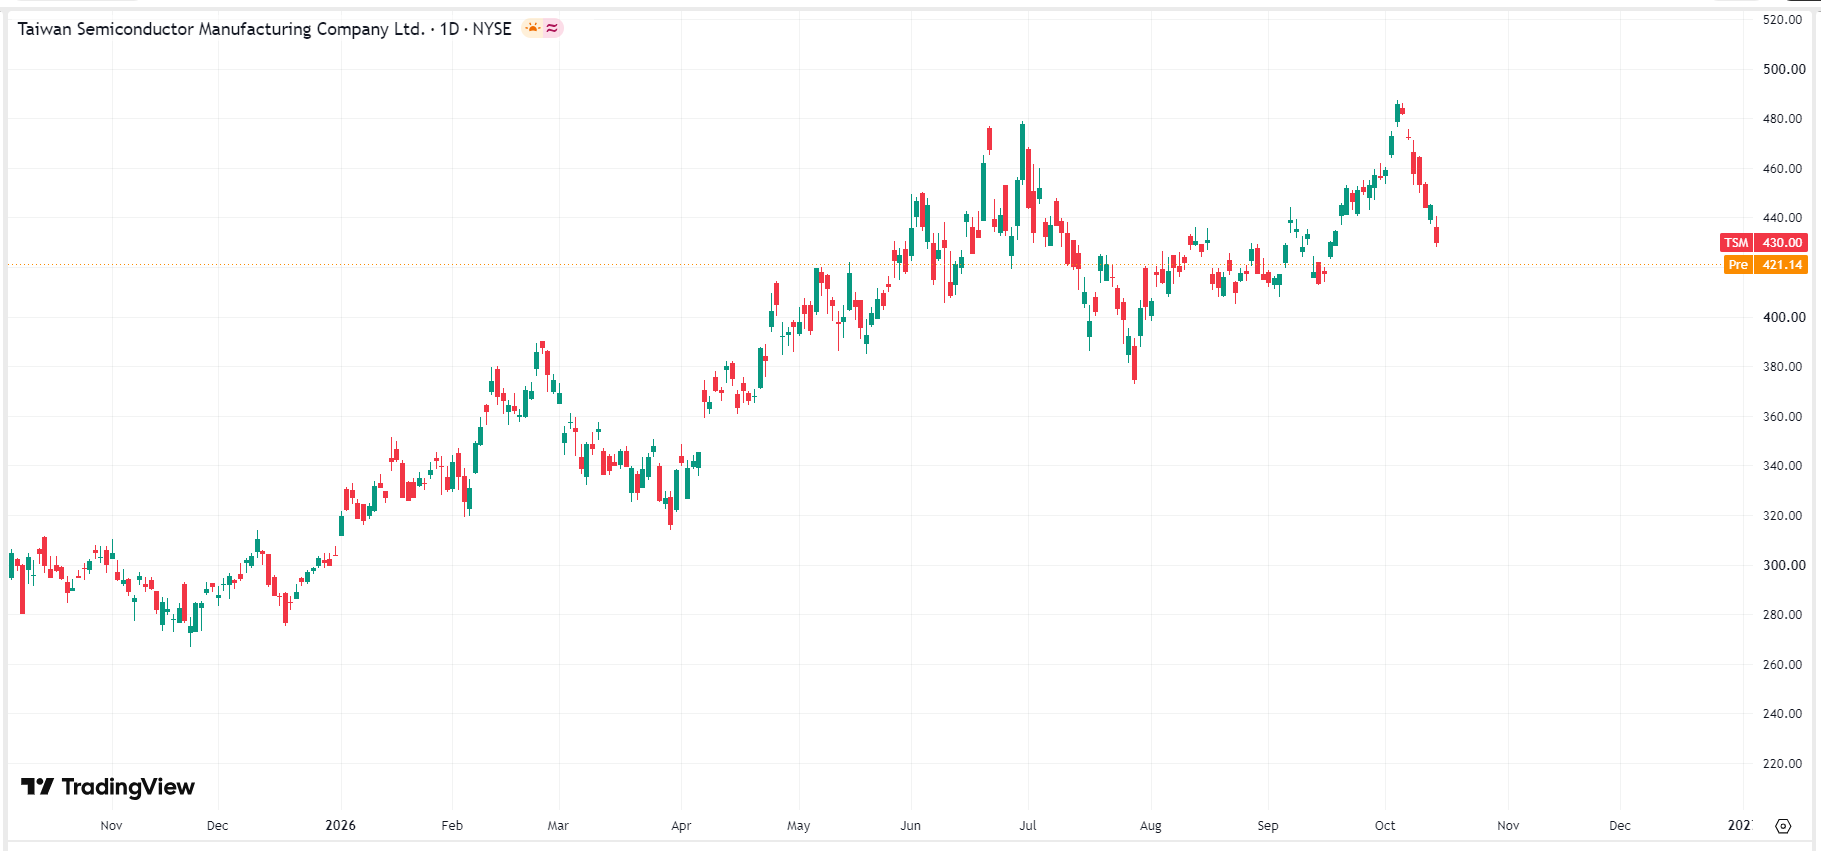Screen dimensions: 1821x851
Task: Open chart settings hexagon gear icon
Action: pyautogui.click(x=1783, y=826)
